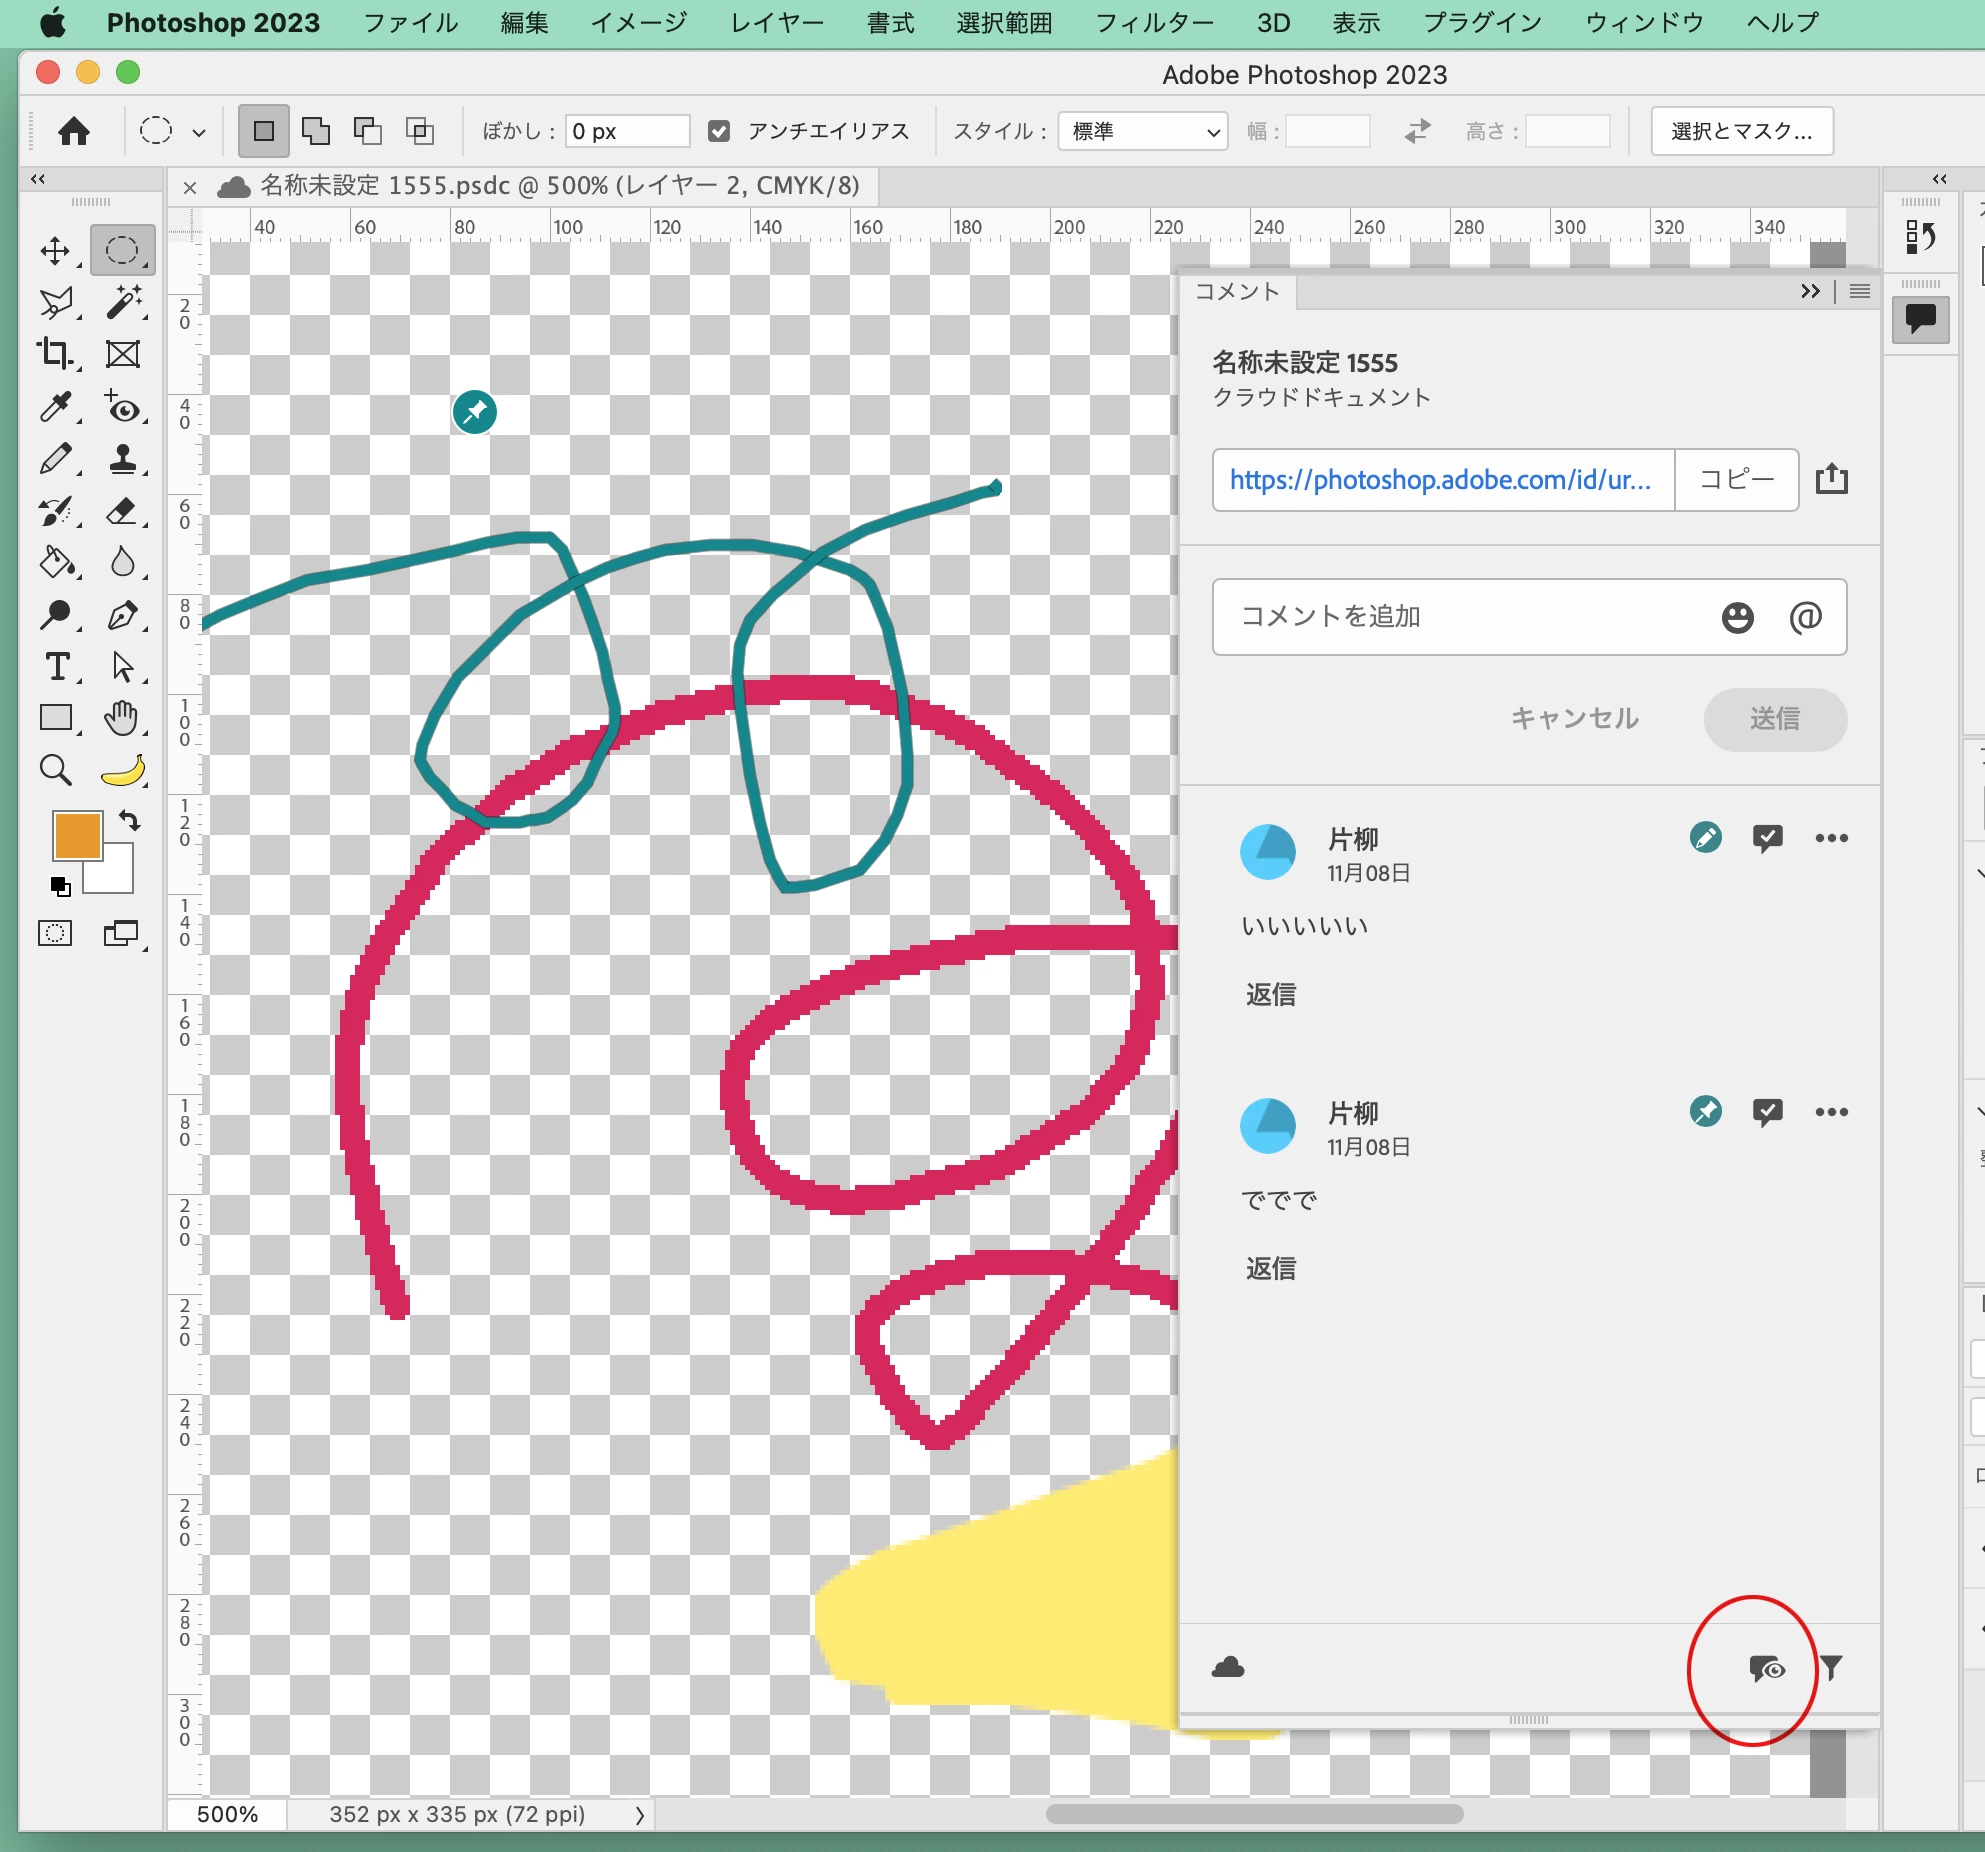Select the Magic Wand tool

point(123,302)
